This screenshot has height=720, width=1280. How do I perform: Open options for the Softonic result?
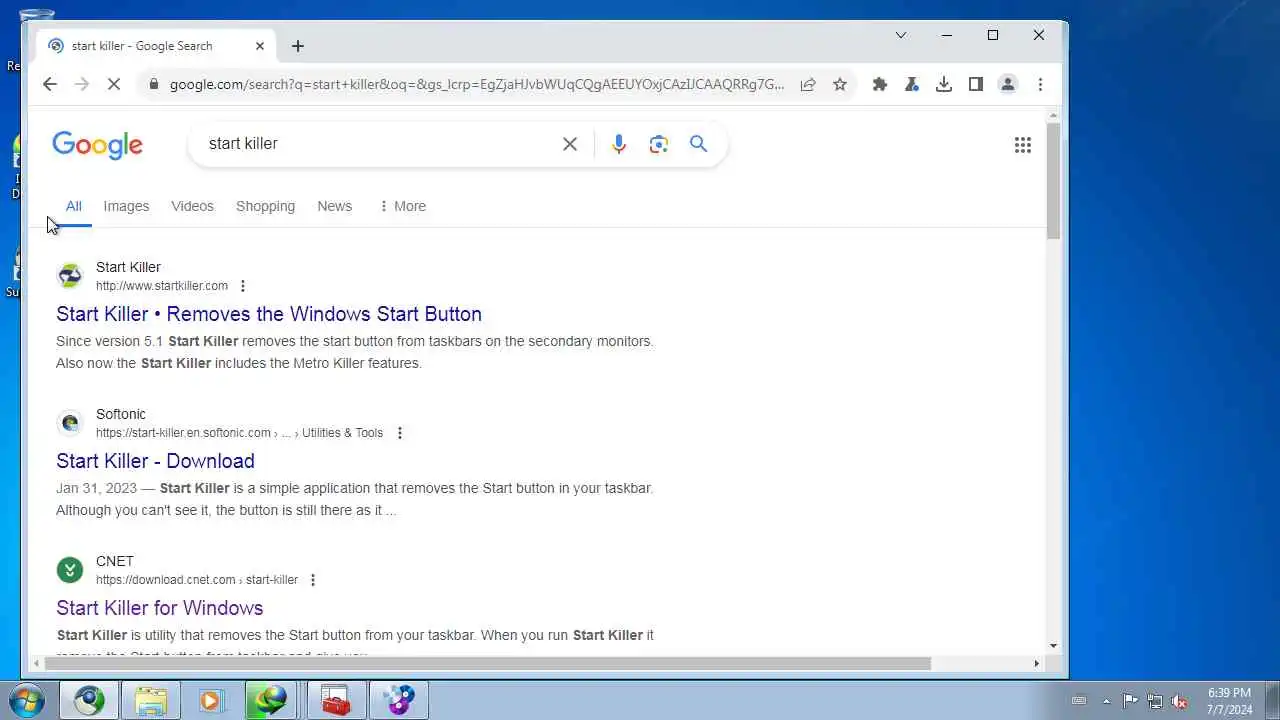[x=400, y=433]
